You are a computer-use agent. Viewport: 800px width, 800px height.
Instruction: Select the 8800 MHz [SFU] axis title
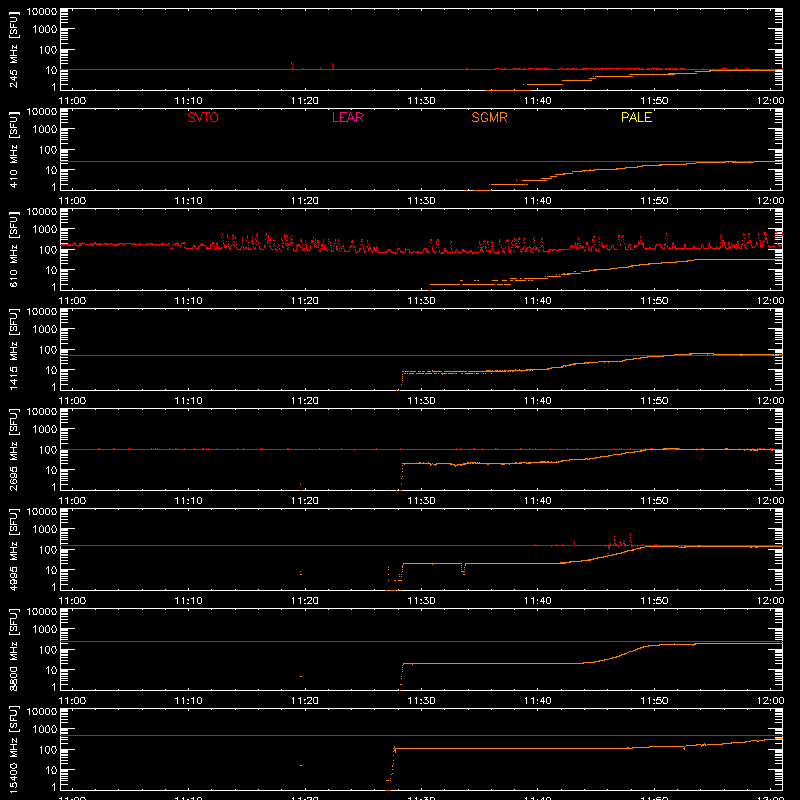14,649
